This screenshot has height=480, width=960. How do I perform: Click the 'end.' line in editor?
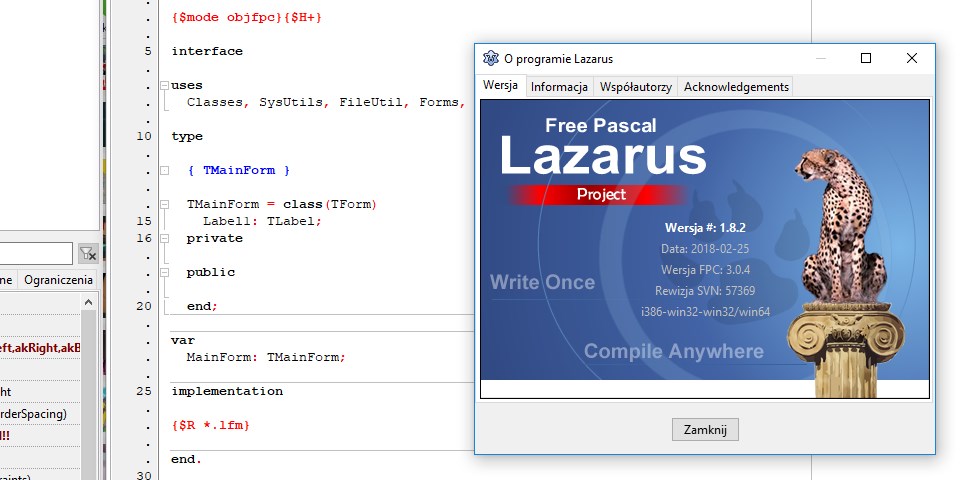pos(187,459)
